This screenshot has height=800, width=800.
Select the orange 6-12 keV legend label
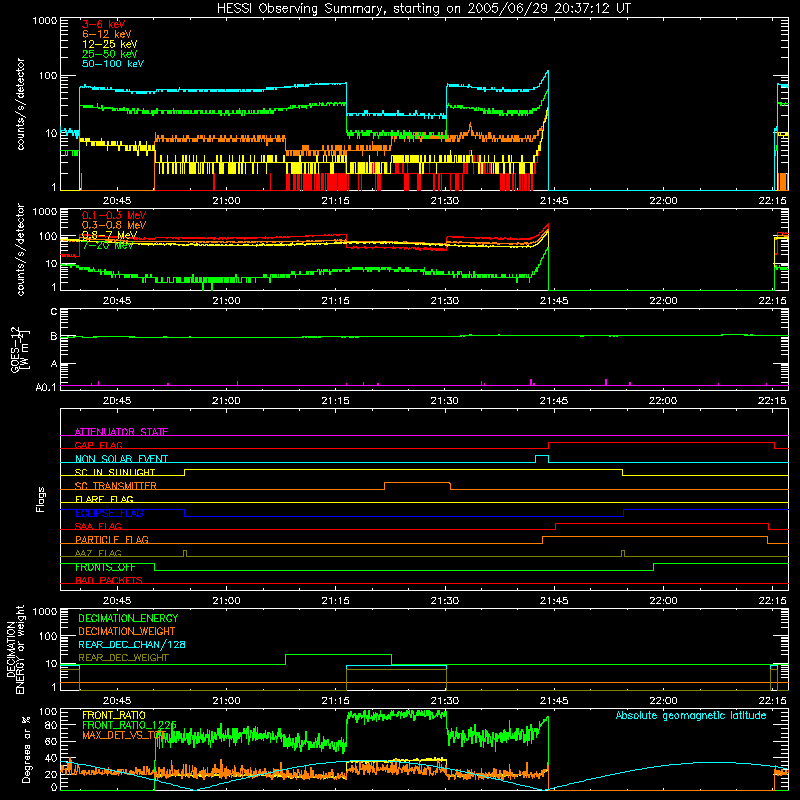(107, 34)
